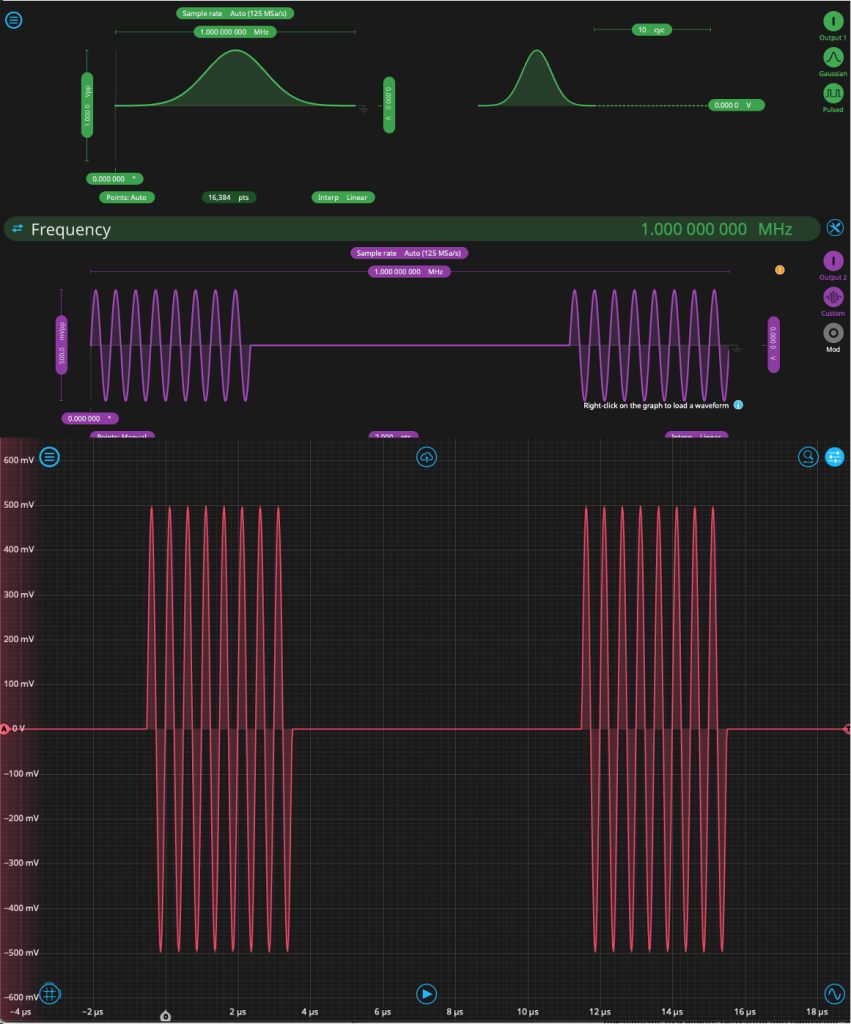Edit the green 0.000 000 ° phase field
This screenshot has width=851, height=1024.
114,179
